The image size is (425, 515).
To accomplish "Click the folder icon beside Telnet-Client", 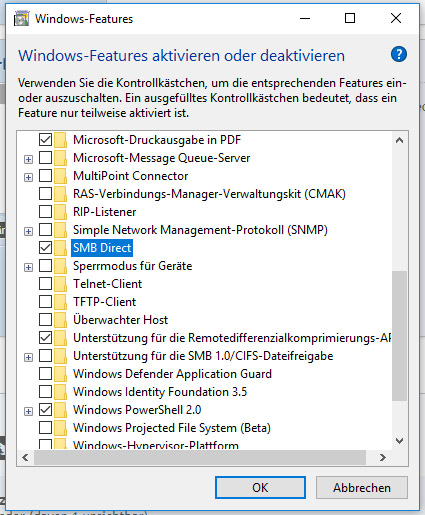I will [x=61, y=284].
